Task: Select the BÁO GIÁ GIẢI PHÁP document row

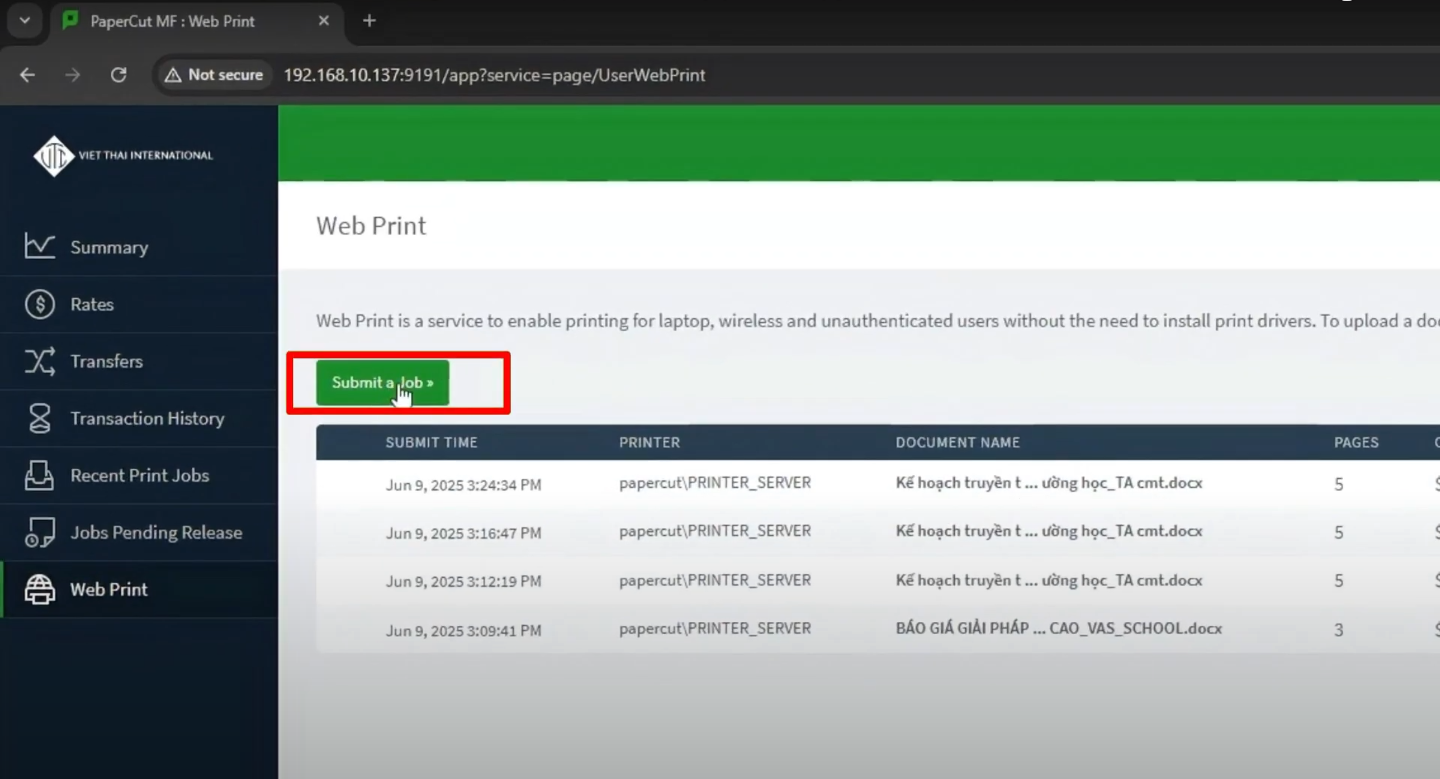Action: 1058,629
